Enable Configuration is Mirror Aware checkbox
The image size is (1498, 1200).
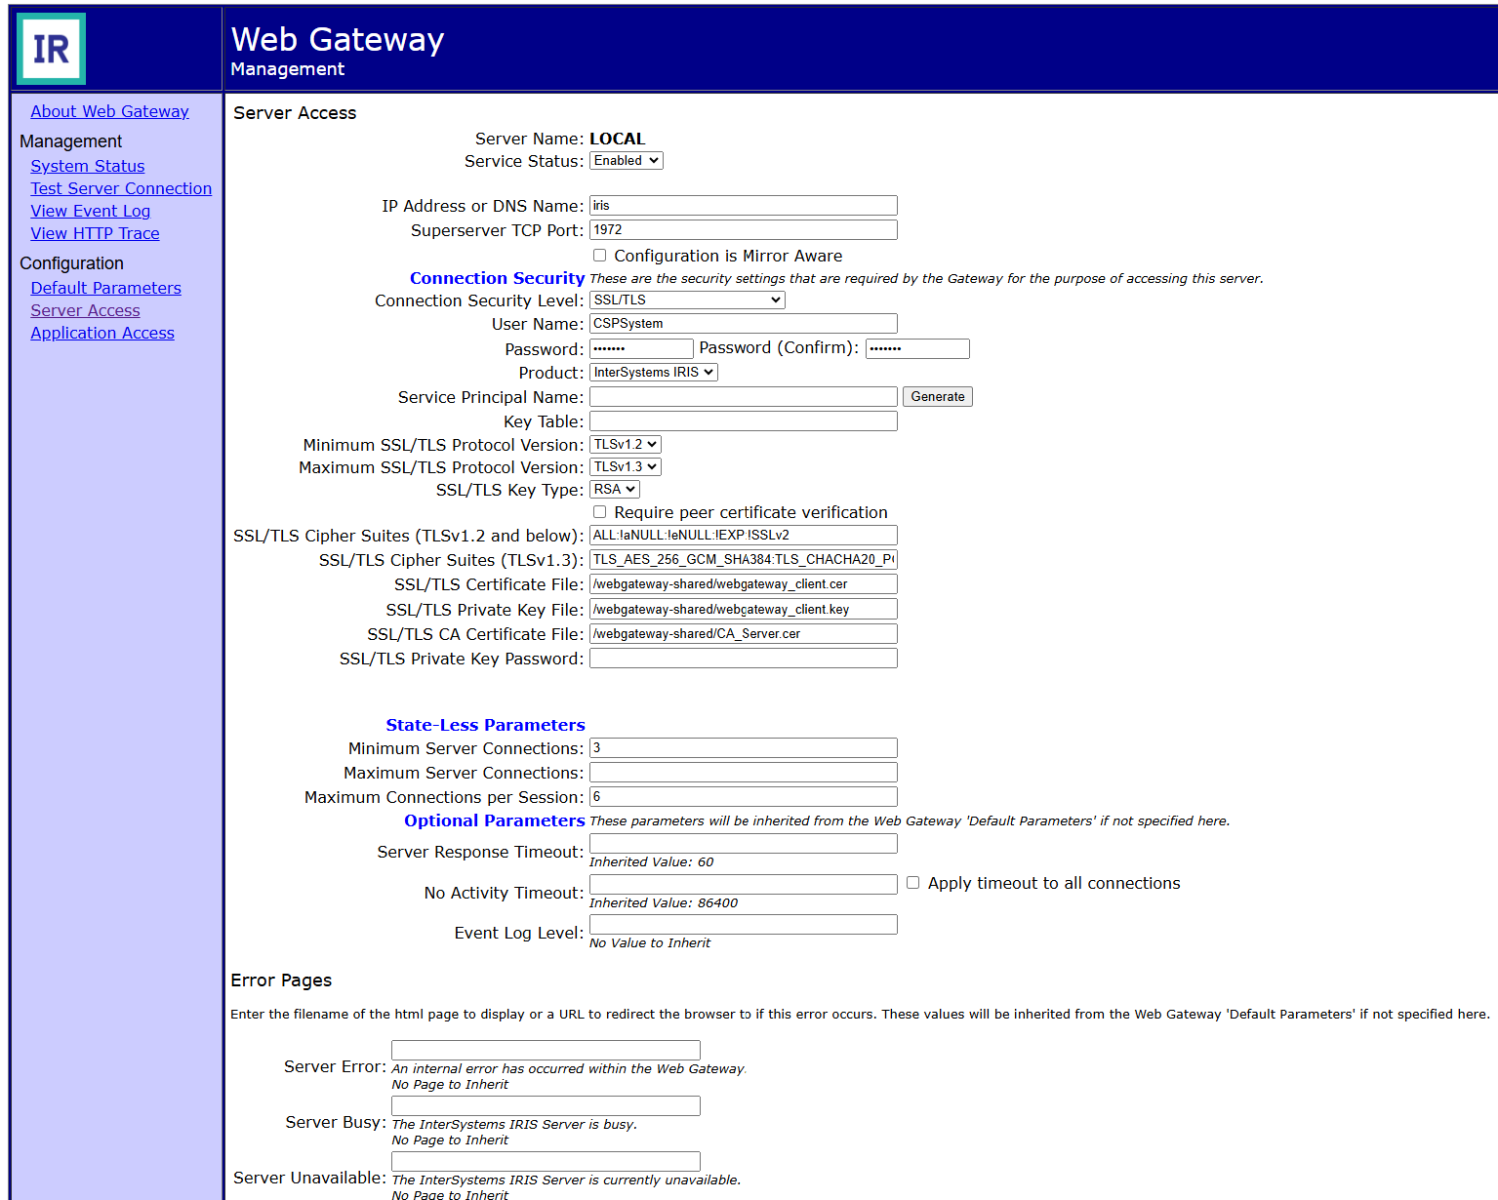point(600,256)
